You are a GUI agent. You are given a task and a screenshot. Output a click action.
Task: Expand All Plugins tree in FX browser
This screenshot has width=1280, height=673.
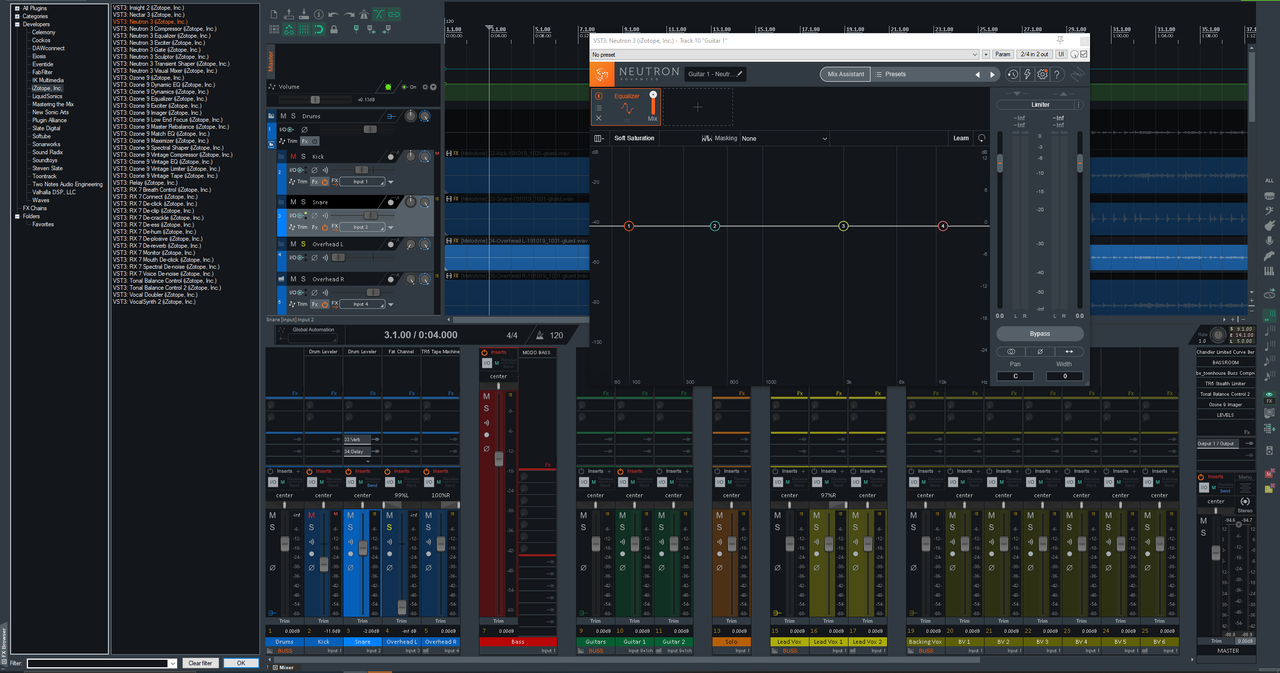pyautogui.click(x=17, y=8)
